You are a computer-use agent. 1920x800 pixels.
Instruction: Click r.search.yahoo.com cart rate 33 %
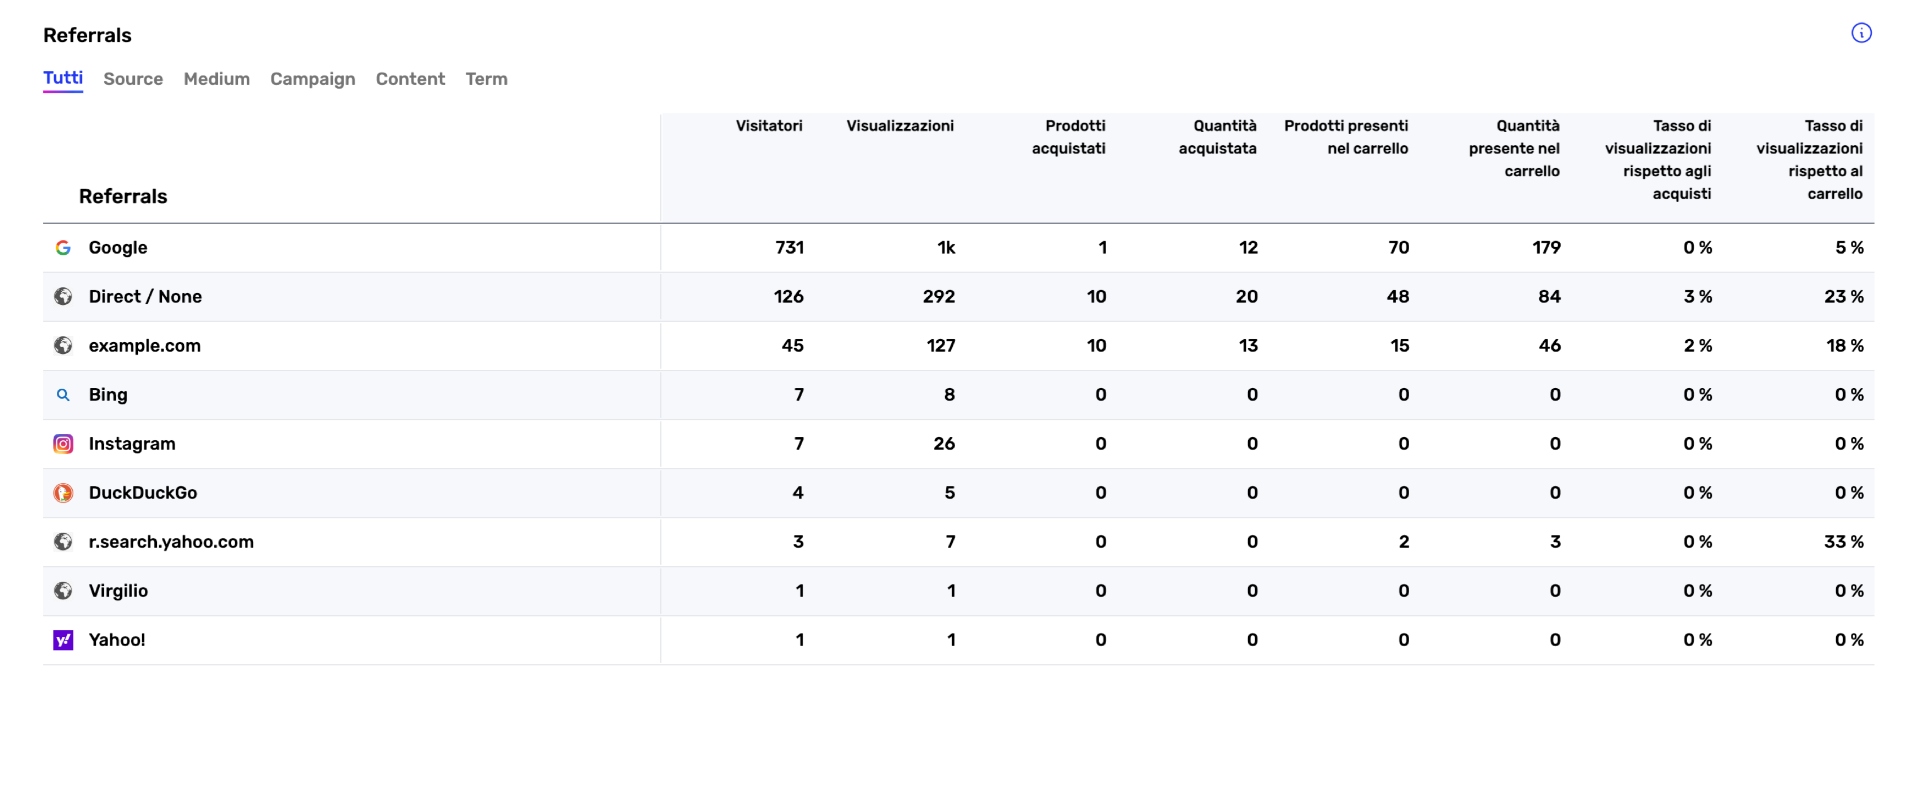pyautogui.click(x=1844, y=541)
